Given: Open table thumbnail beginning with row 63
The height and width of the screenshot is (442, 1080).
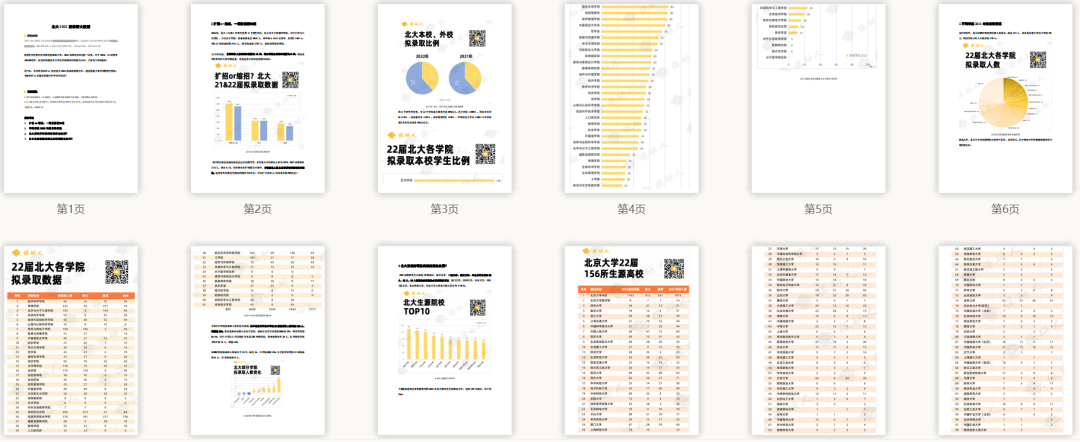Looking at the screenshot, I should click(1005, 341).
